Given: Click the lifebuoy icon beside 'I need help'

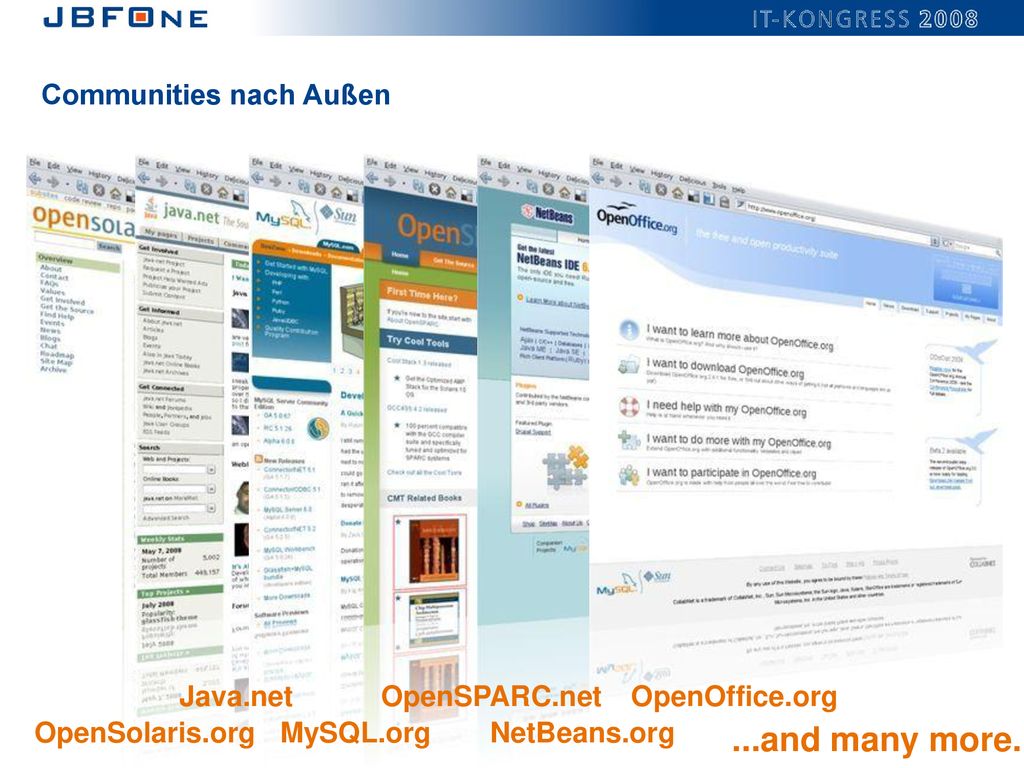Looking at the screenshot, I should (x=629, y=406).
